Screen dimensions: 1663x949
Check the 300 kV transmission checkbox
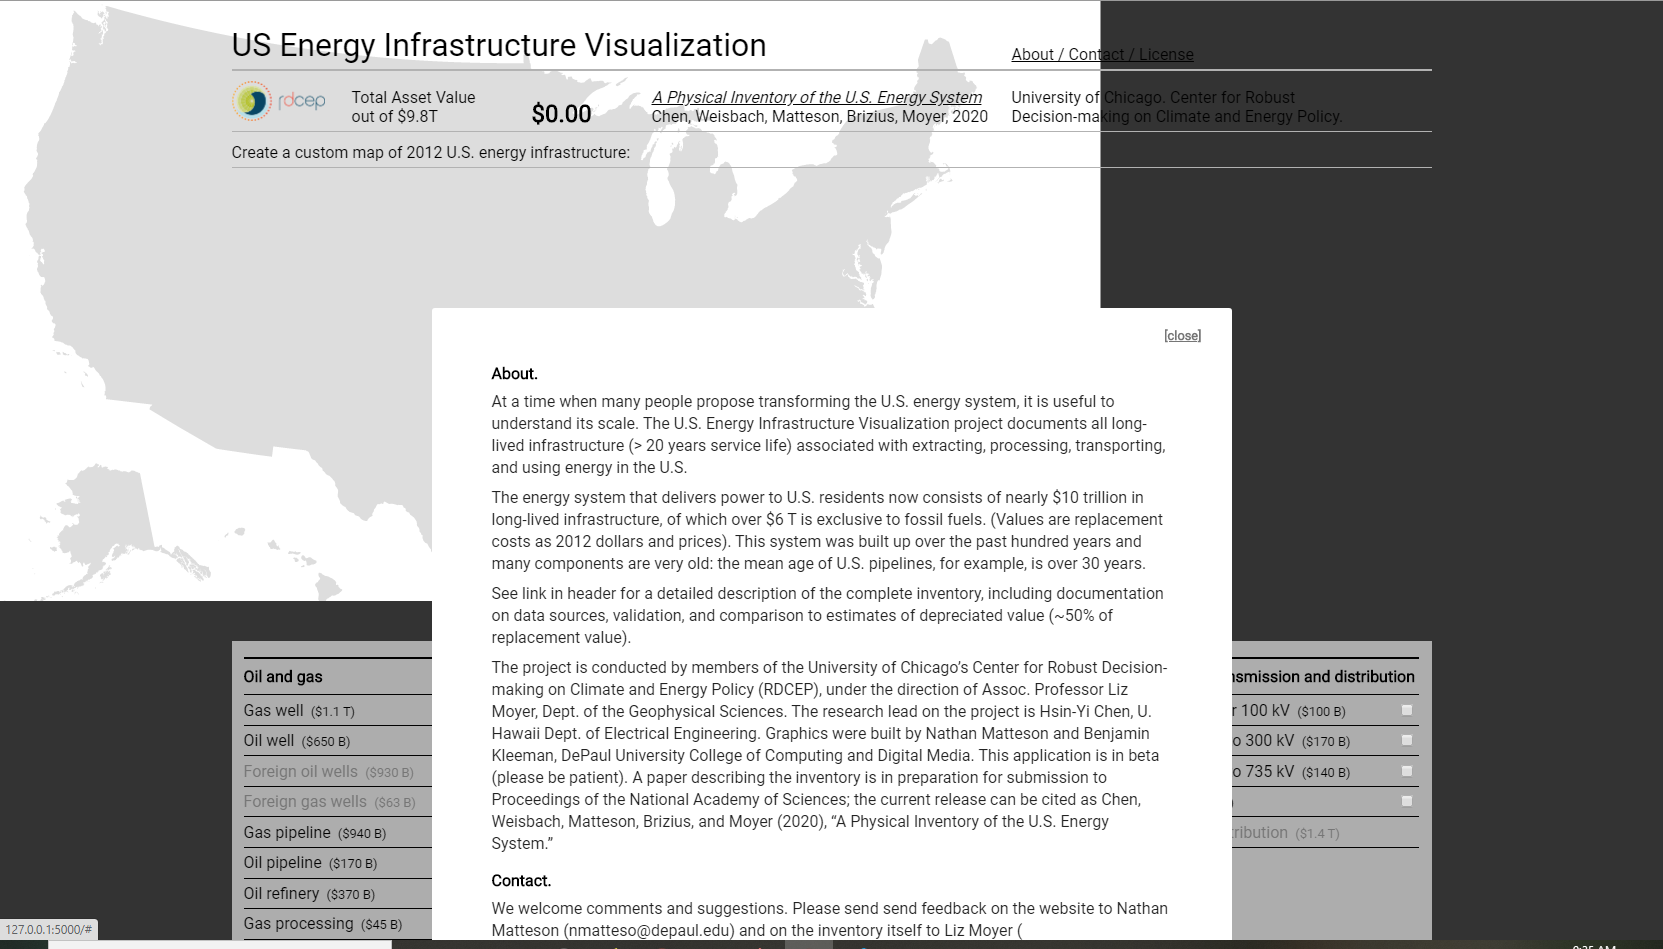point(1406,741)
